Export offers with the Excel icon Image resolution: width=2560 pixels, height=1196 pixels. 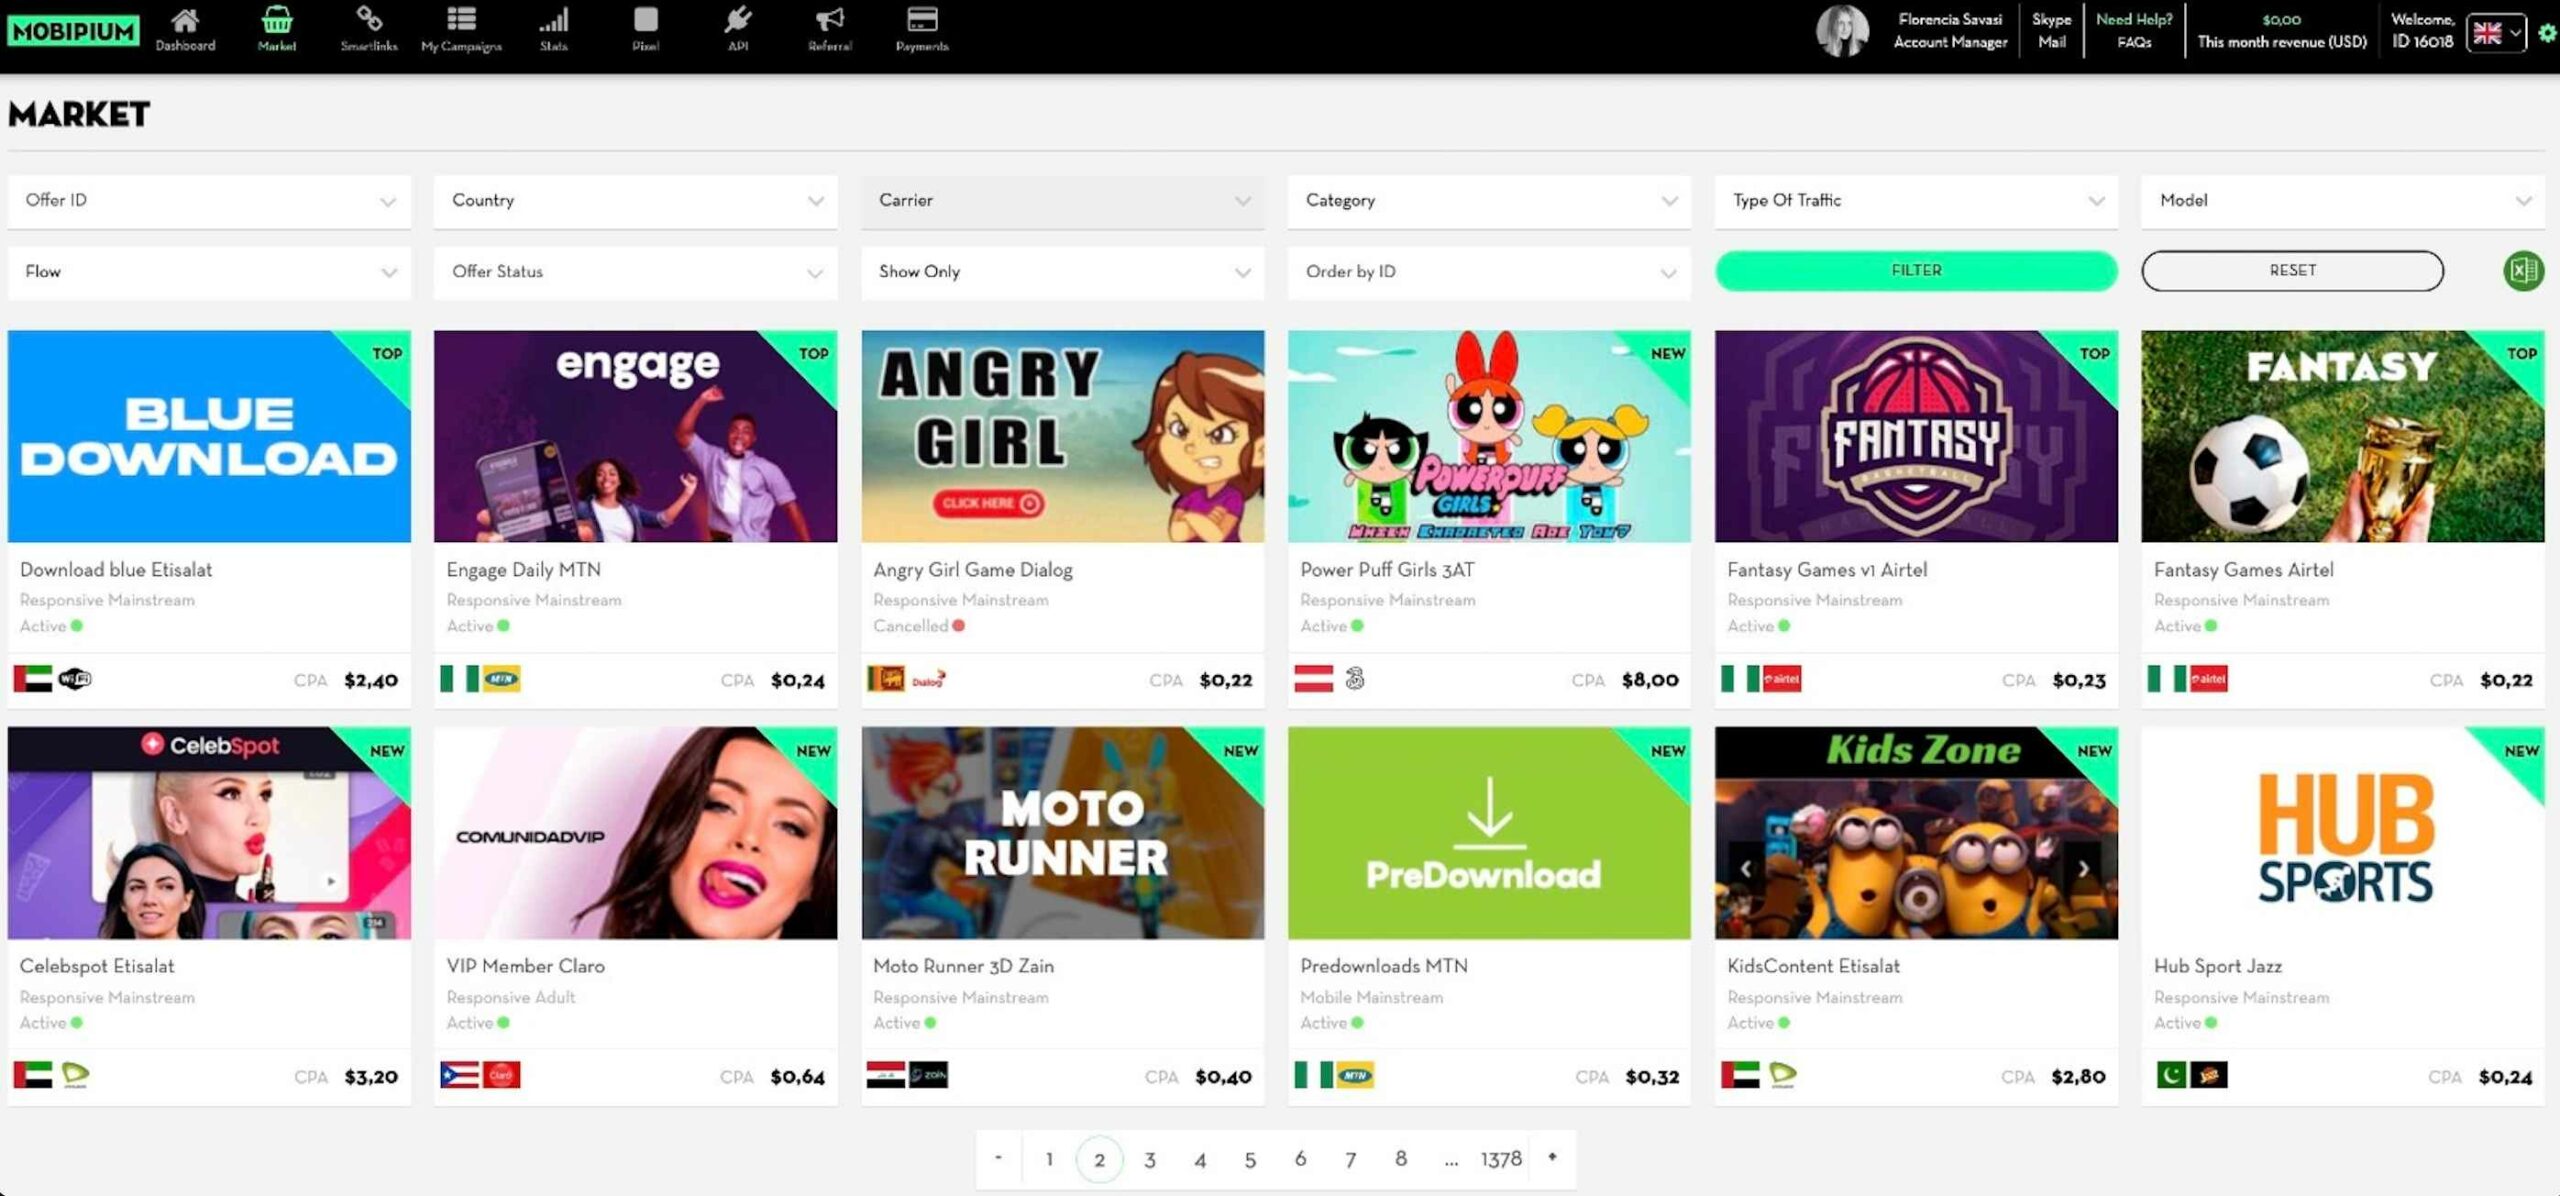point(2523,271)
